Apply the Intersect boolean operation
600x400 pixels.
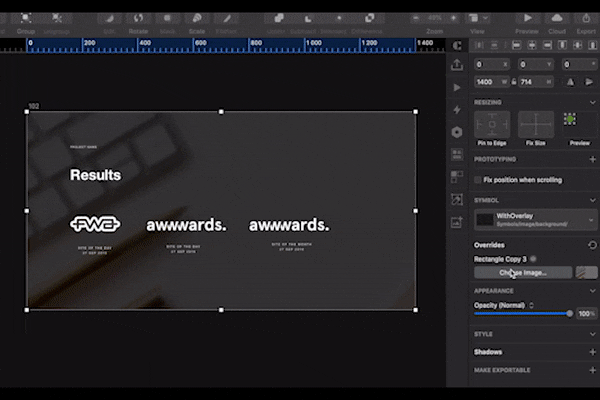tap(339, 18)
